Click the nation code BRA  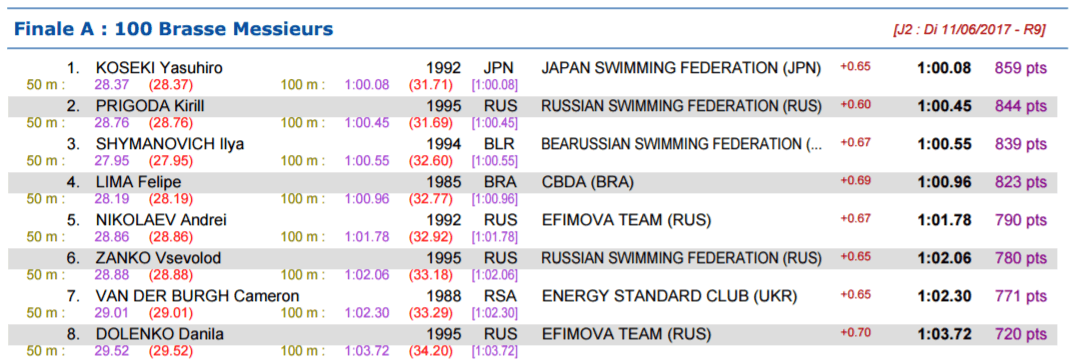tap(499, 182)
